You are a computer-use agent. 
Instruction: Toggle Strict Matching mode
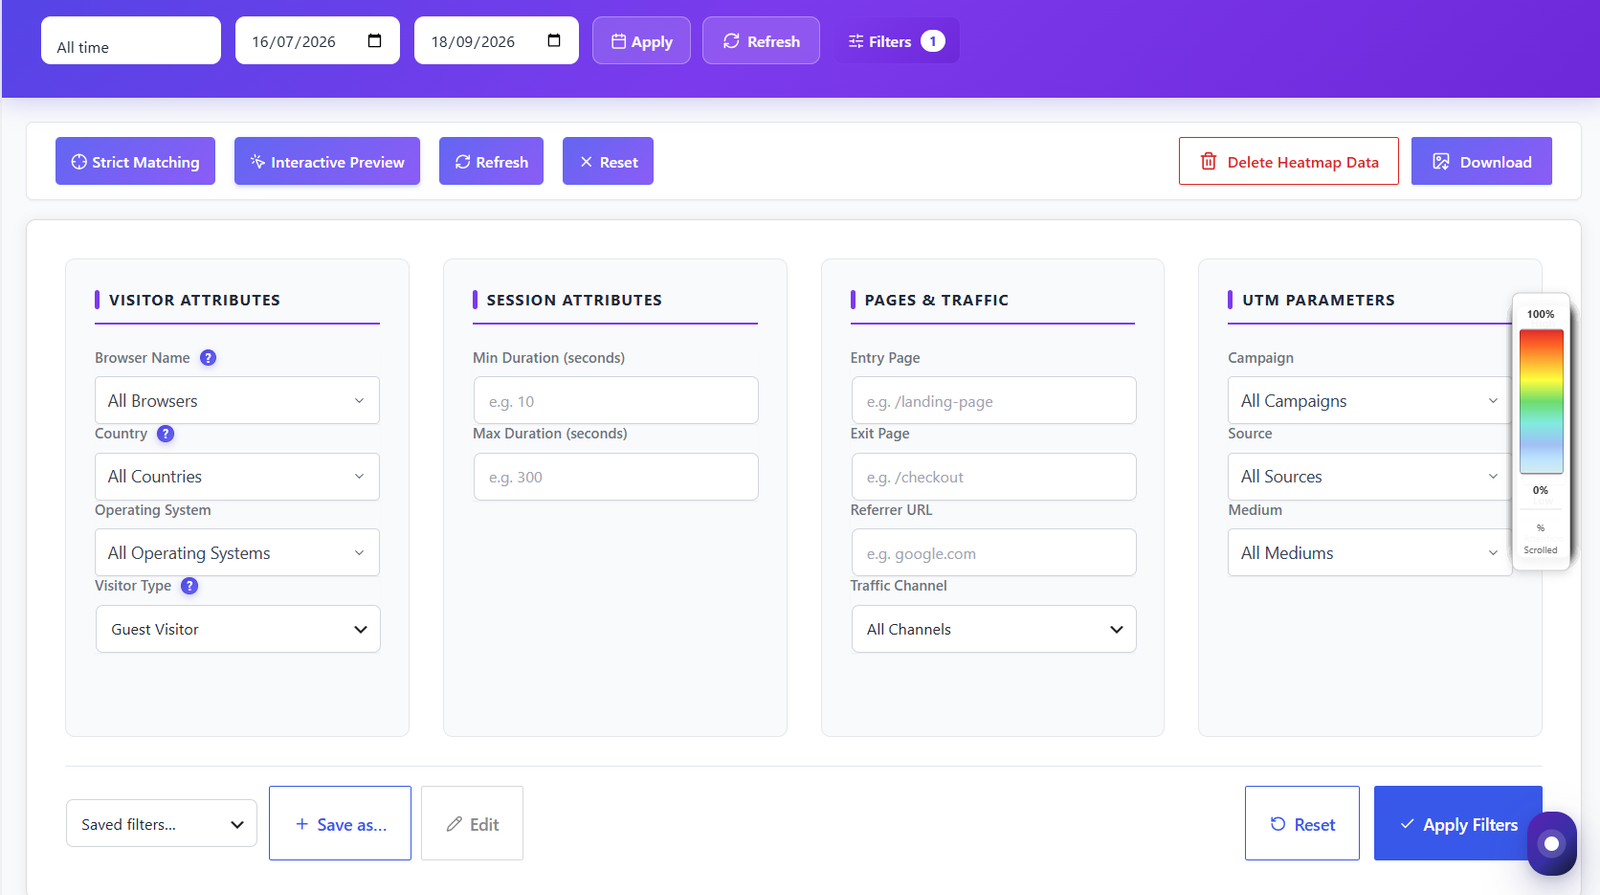pos(135,161)
